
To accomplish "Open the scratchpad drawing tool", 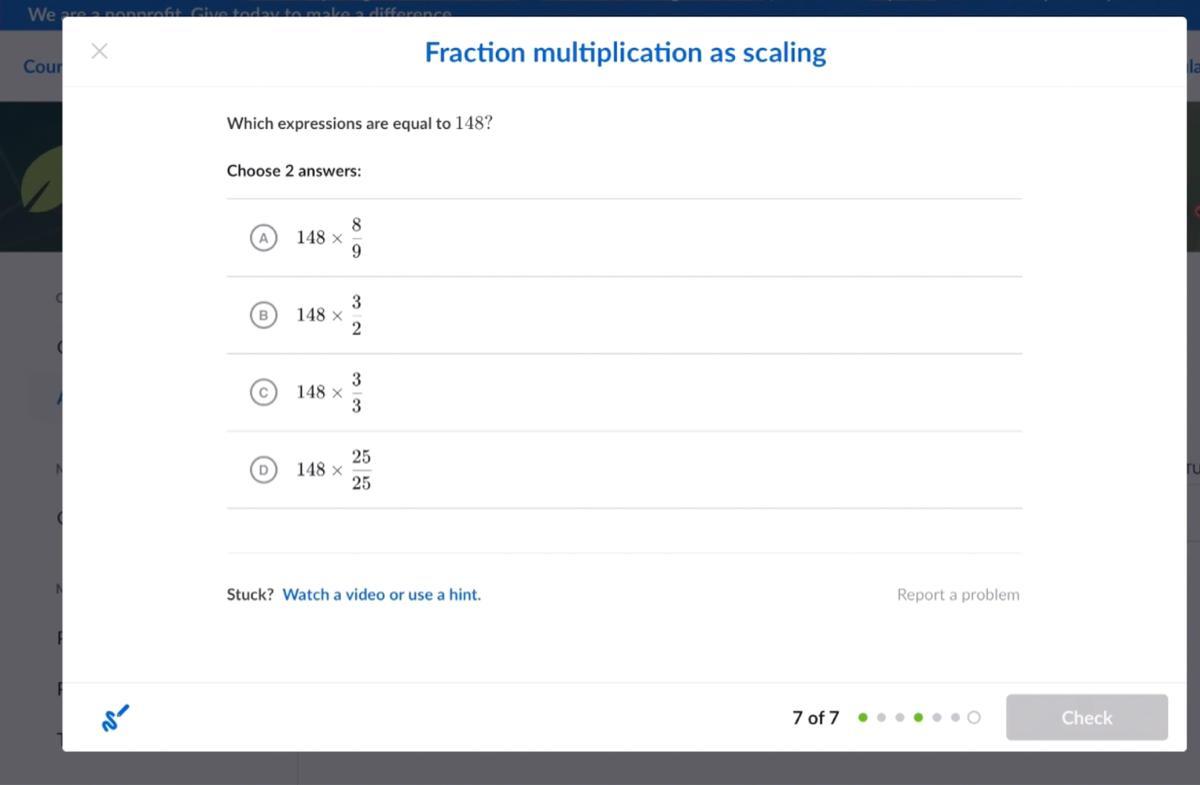I will pos(115,717).
